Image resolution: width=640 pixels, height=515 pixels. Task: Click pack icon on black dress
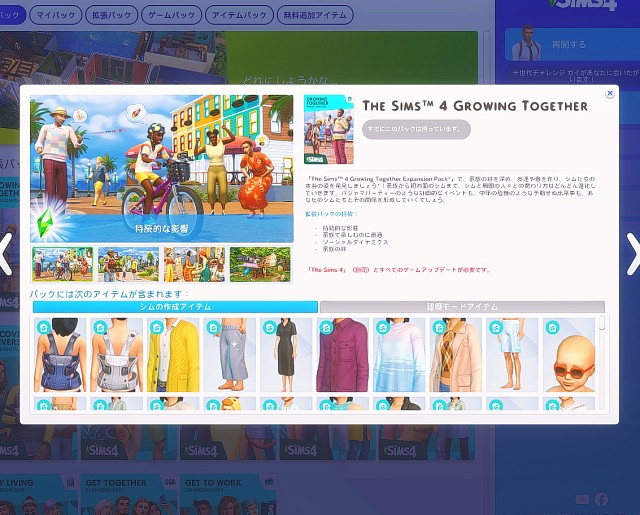pyautogui.click(x=270, y=327)
